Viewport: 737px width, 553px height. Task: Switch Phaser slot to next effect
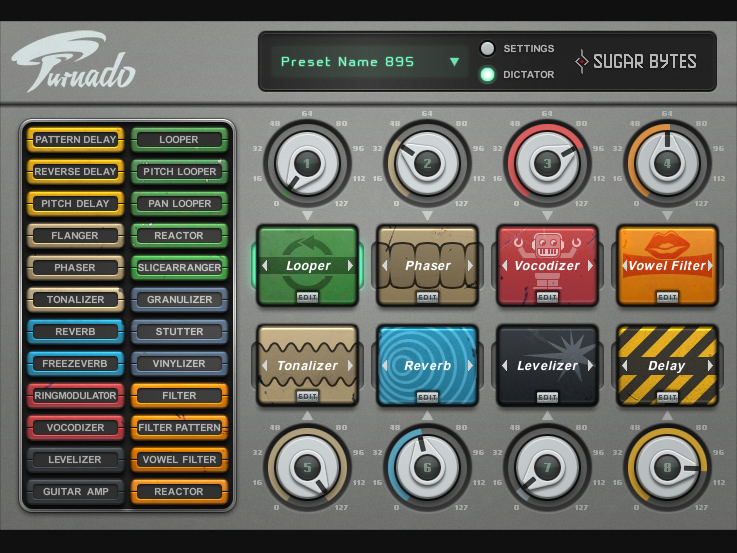tap(470, 265)
